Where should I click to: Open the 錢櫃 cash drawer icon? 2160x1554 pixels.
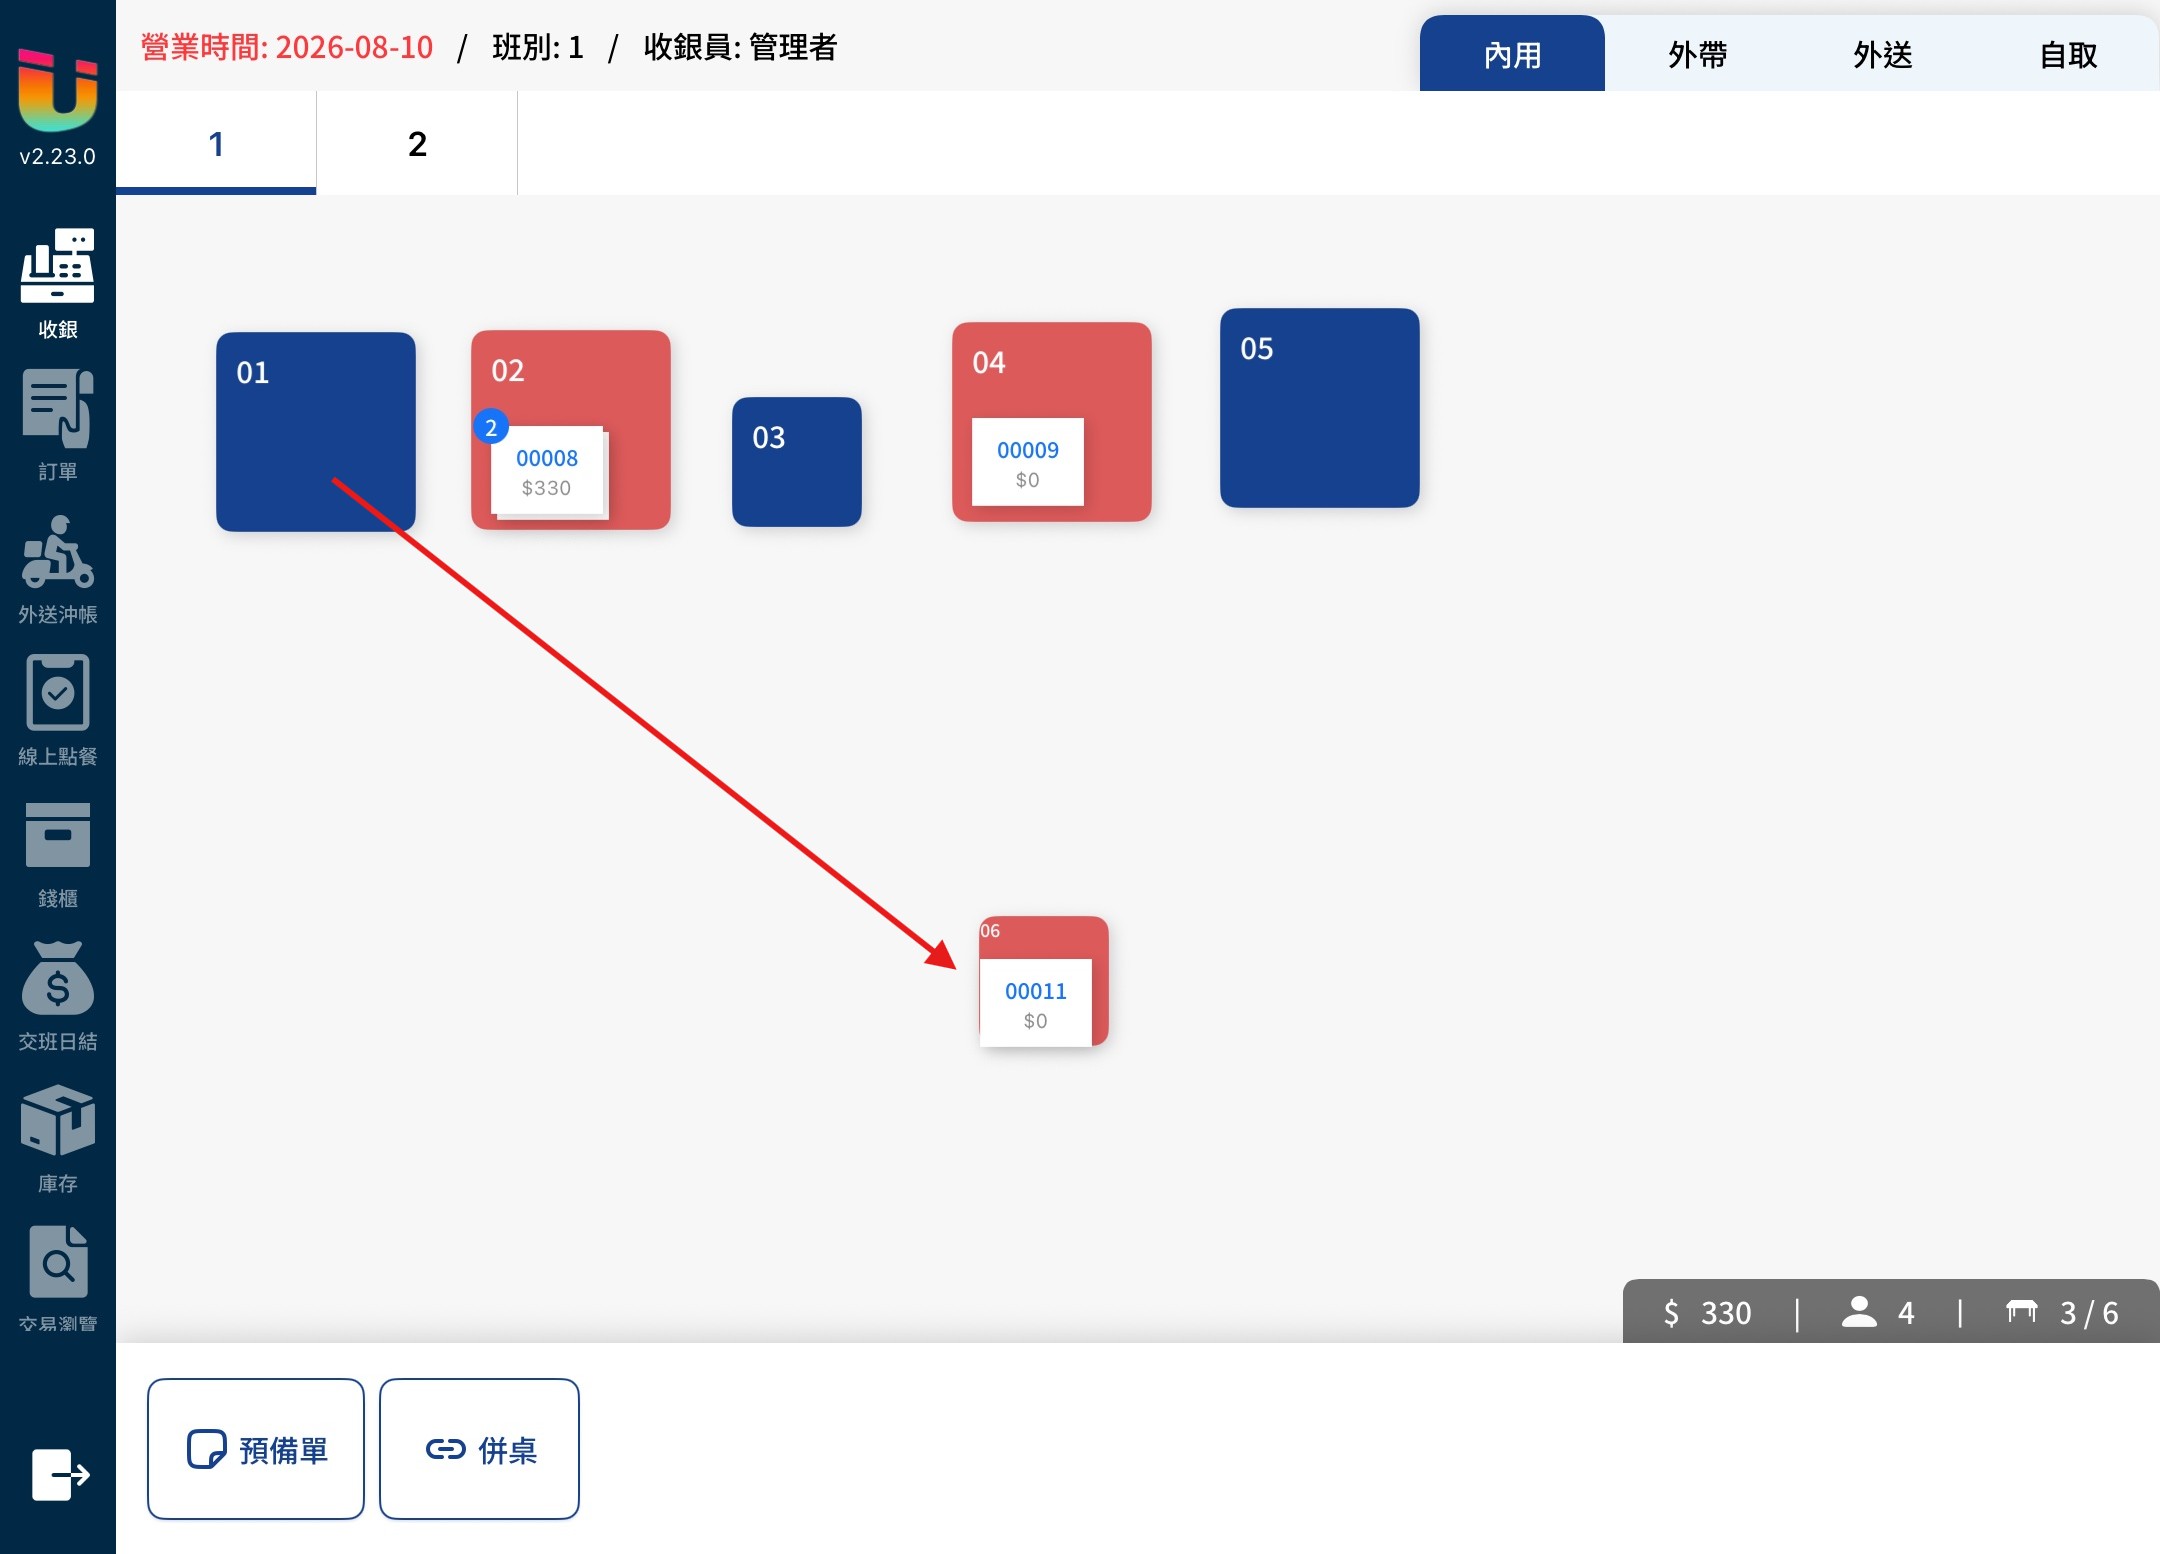pos(57,835)
